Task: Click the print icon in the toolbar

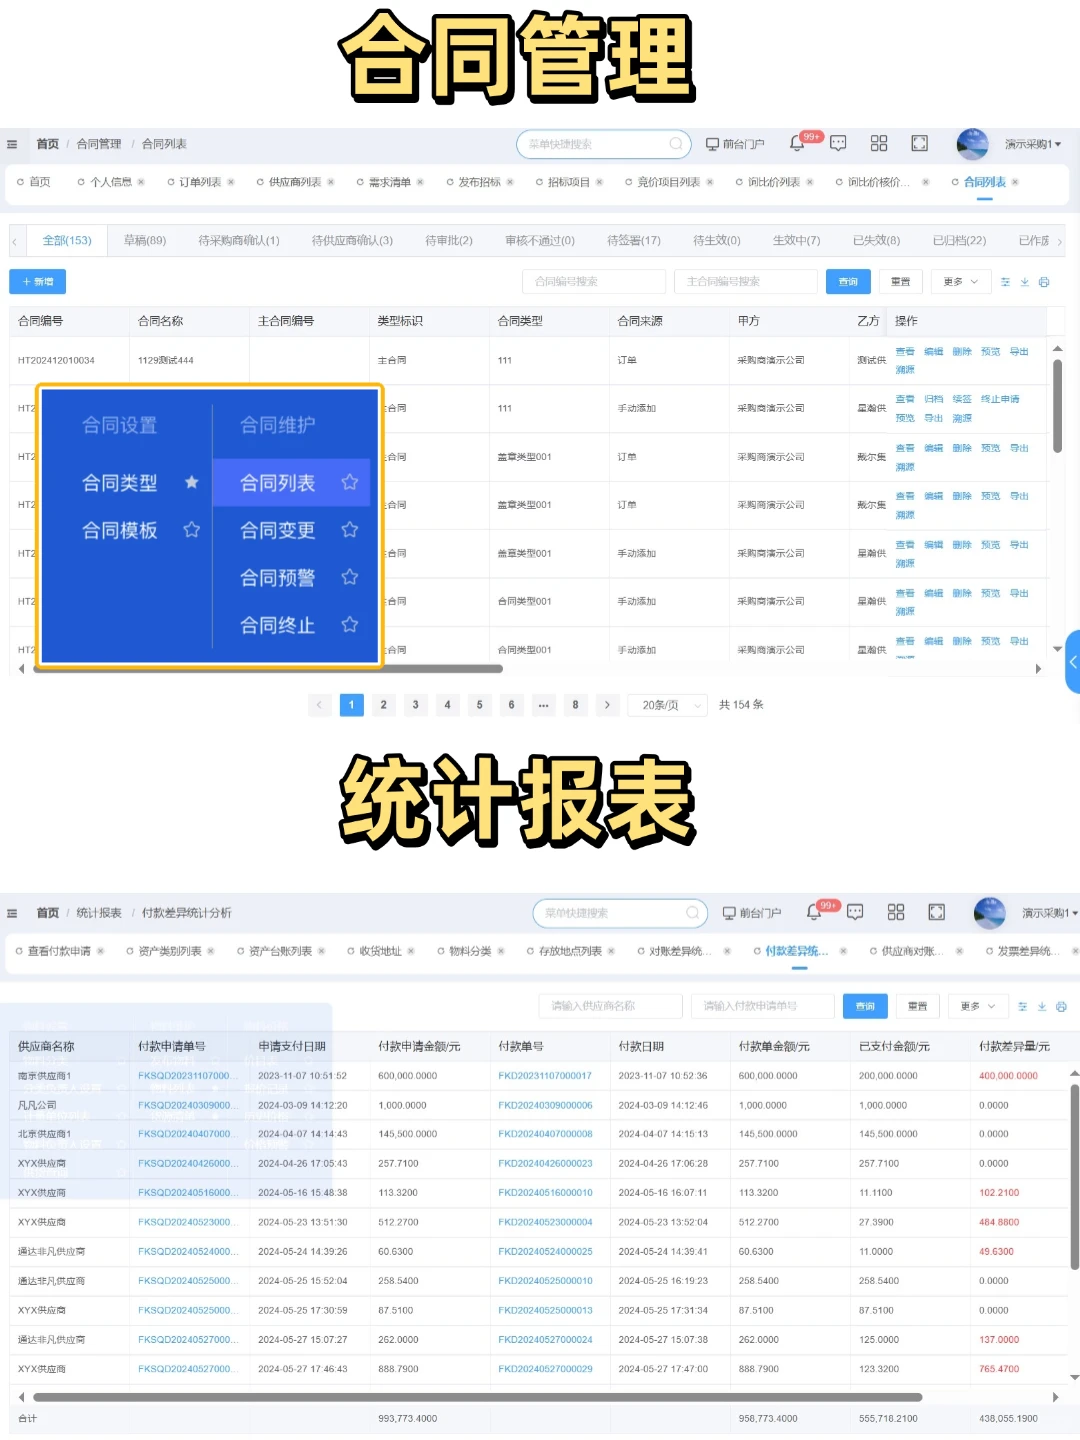Action: point(1044,281)
